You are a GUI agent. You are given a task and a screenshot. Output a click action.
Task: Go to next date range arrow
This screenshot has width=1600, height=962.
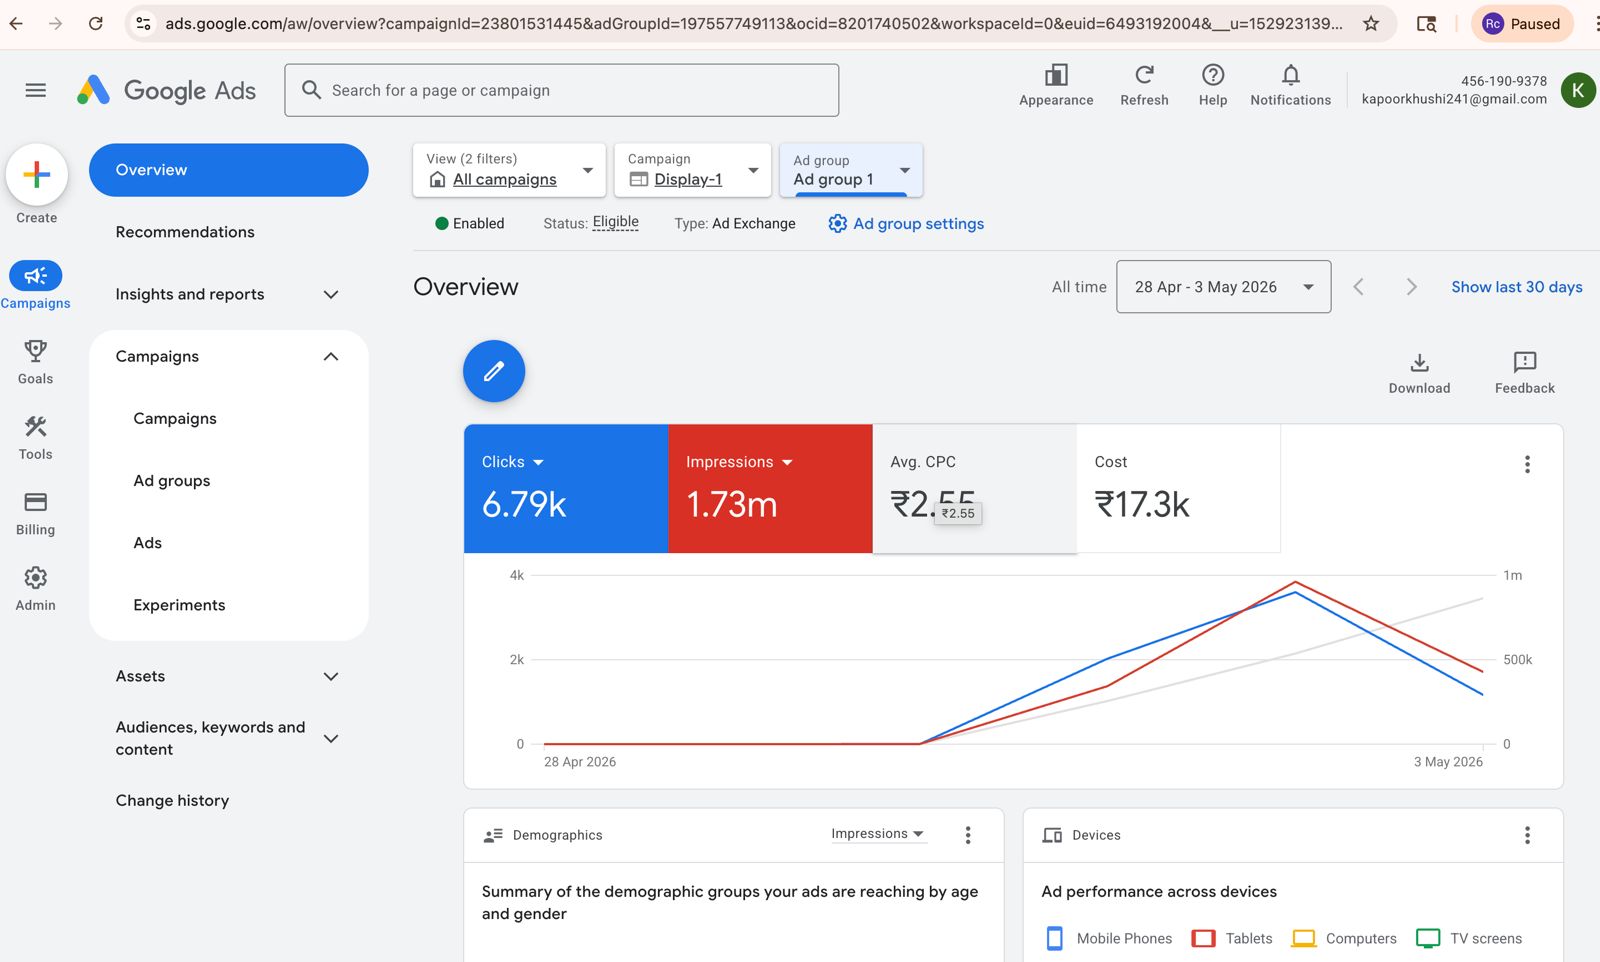(x=1411, y=287)
